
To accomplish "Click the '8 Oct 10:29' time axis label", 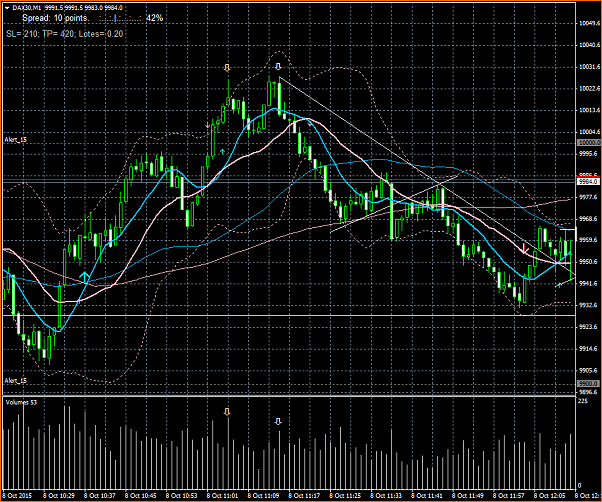I will tap(58, 495).
